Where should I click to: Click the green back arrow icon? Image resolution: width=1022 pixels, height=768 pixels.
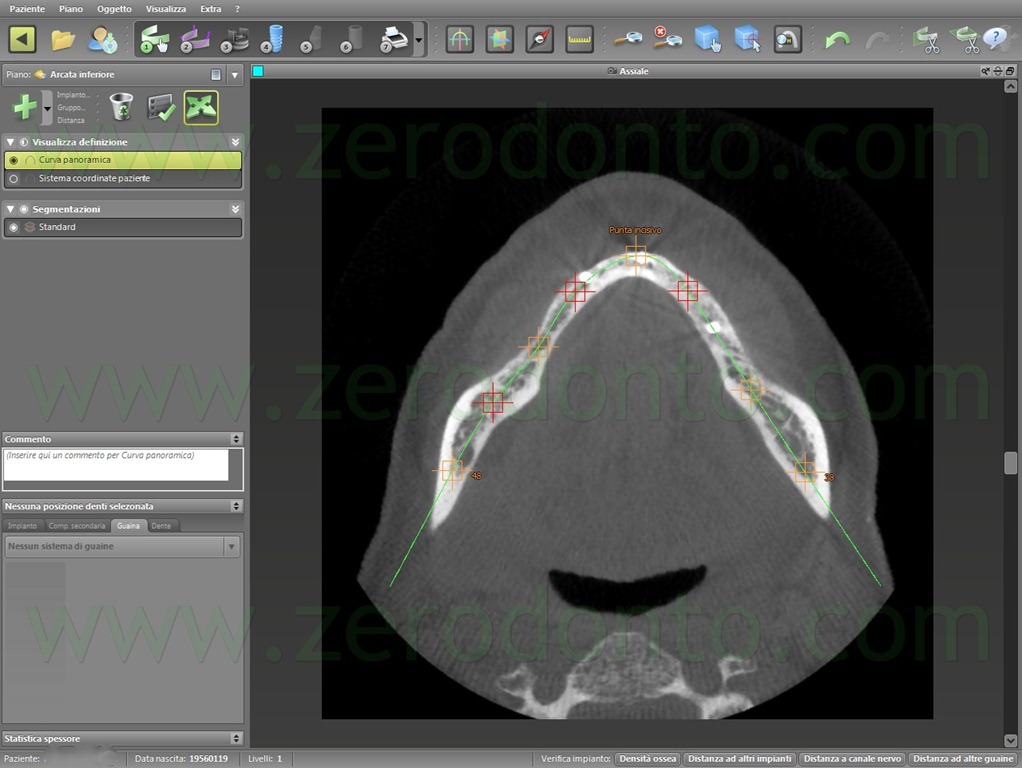(x=22, y=39)
